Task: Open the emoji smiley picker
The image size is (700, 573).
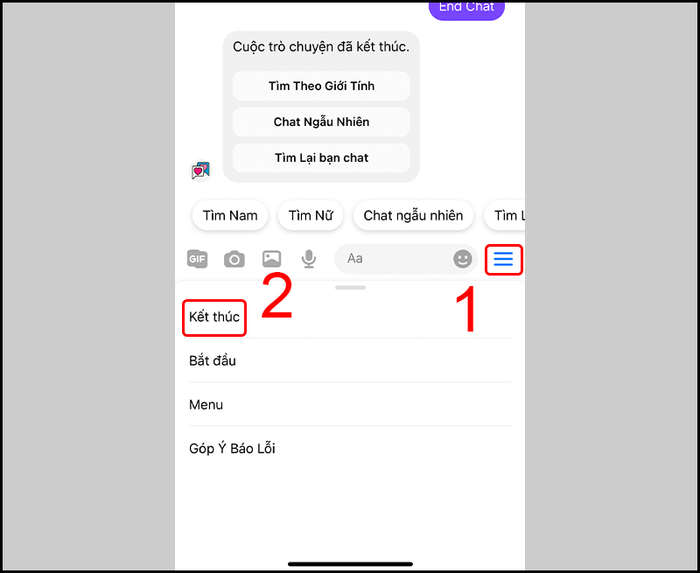Action: tap(462, 259)
